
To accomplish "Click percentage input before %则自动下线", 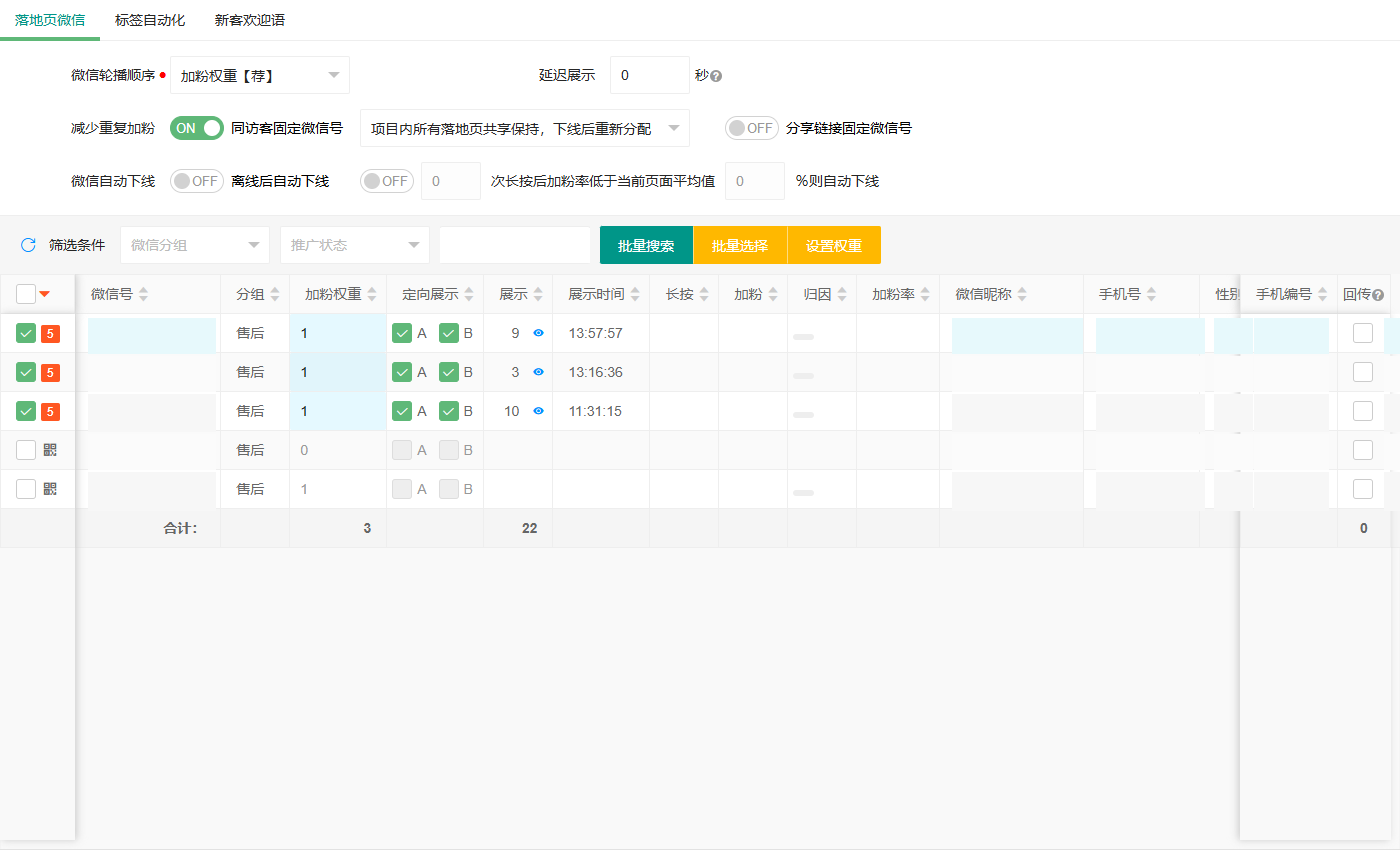I will [x=755, y=181].
